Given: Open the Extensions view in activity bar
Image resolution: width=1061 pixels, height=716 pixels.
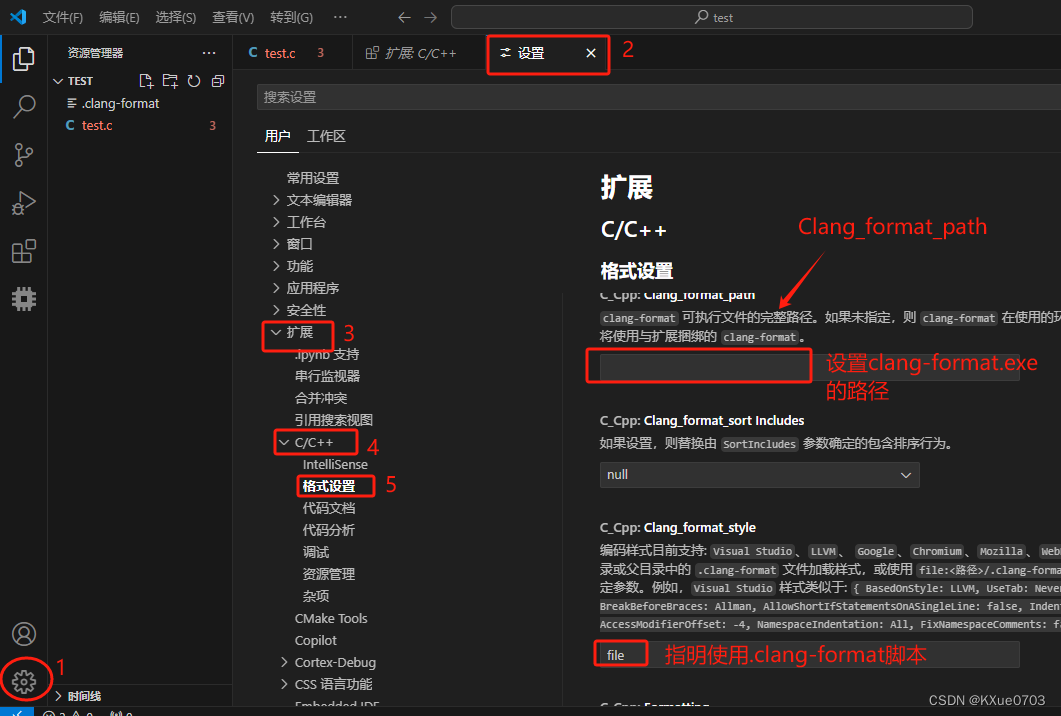Looking at the screenshot, I should tap(24, 251).
